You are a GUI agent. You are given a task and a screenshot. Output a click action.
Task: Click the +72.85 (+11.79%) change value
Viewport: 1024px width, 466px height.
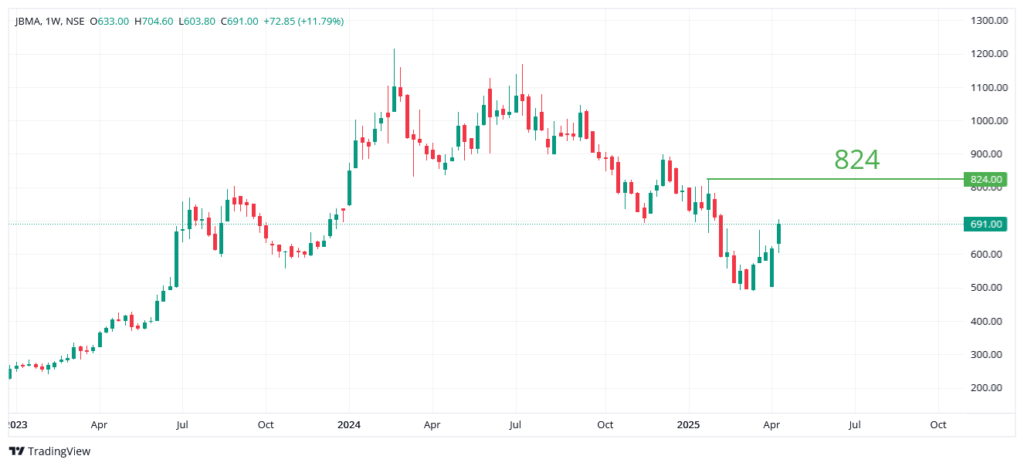pos(303,20)
